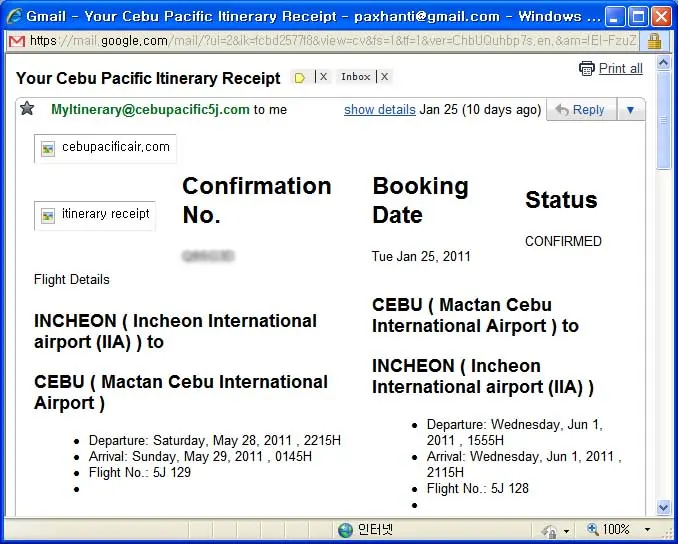Viewport: 678px width, 544px height.
Task: Open the Print all link
Action: (620, 68)
